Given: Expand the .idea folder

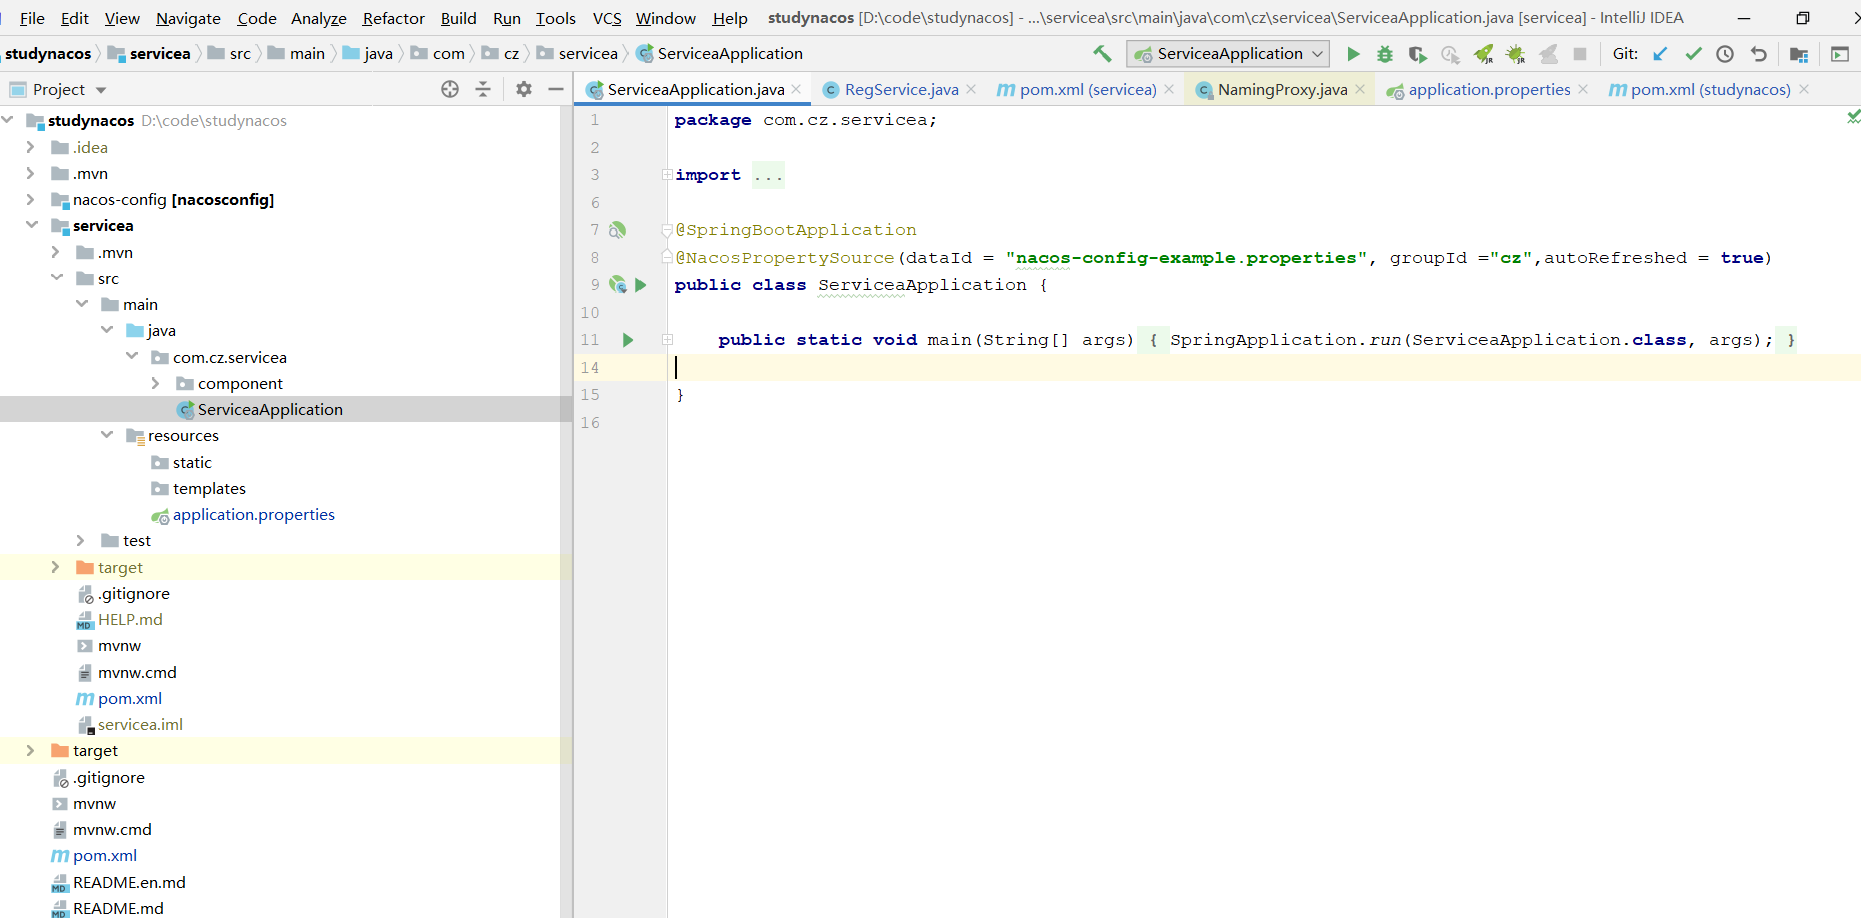Looking at the screenshot, I should click(30, 147).
